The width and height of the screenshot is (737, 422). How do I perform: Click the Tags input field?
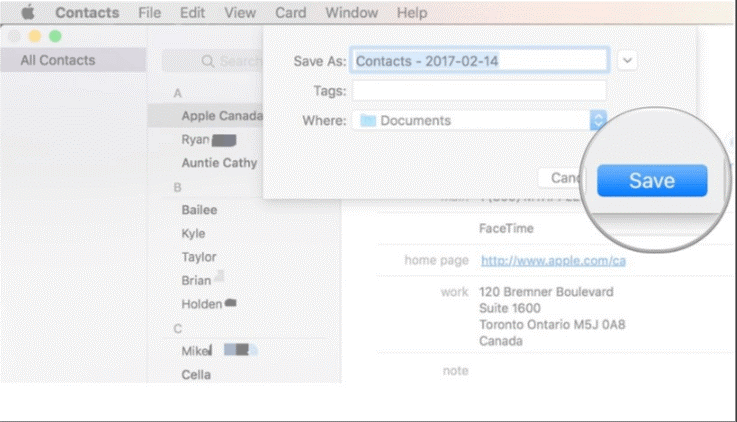(479, 91)
